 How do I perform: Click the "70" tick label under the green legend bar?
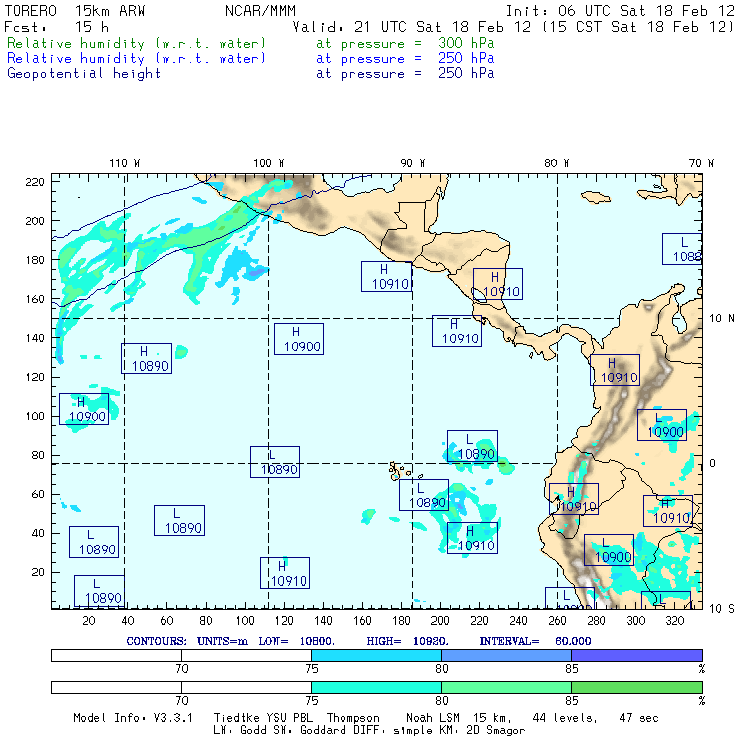coord(182,701)
